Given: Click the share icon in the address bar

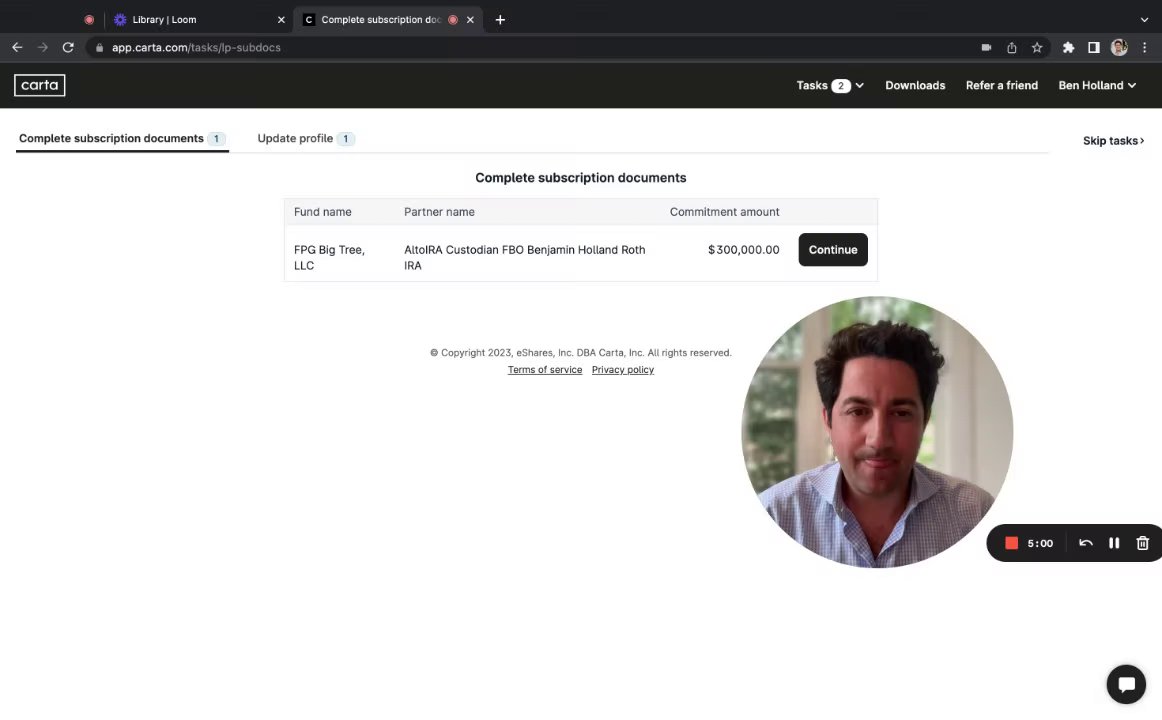Looking at the screenshot, I should tap(1012, 47).
